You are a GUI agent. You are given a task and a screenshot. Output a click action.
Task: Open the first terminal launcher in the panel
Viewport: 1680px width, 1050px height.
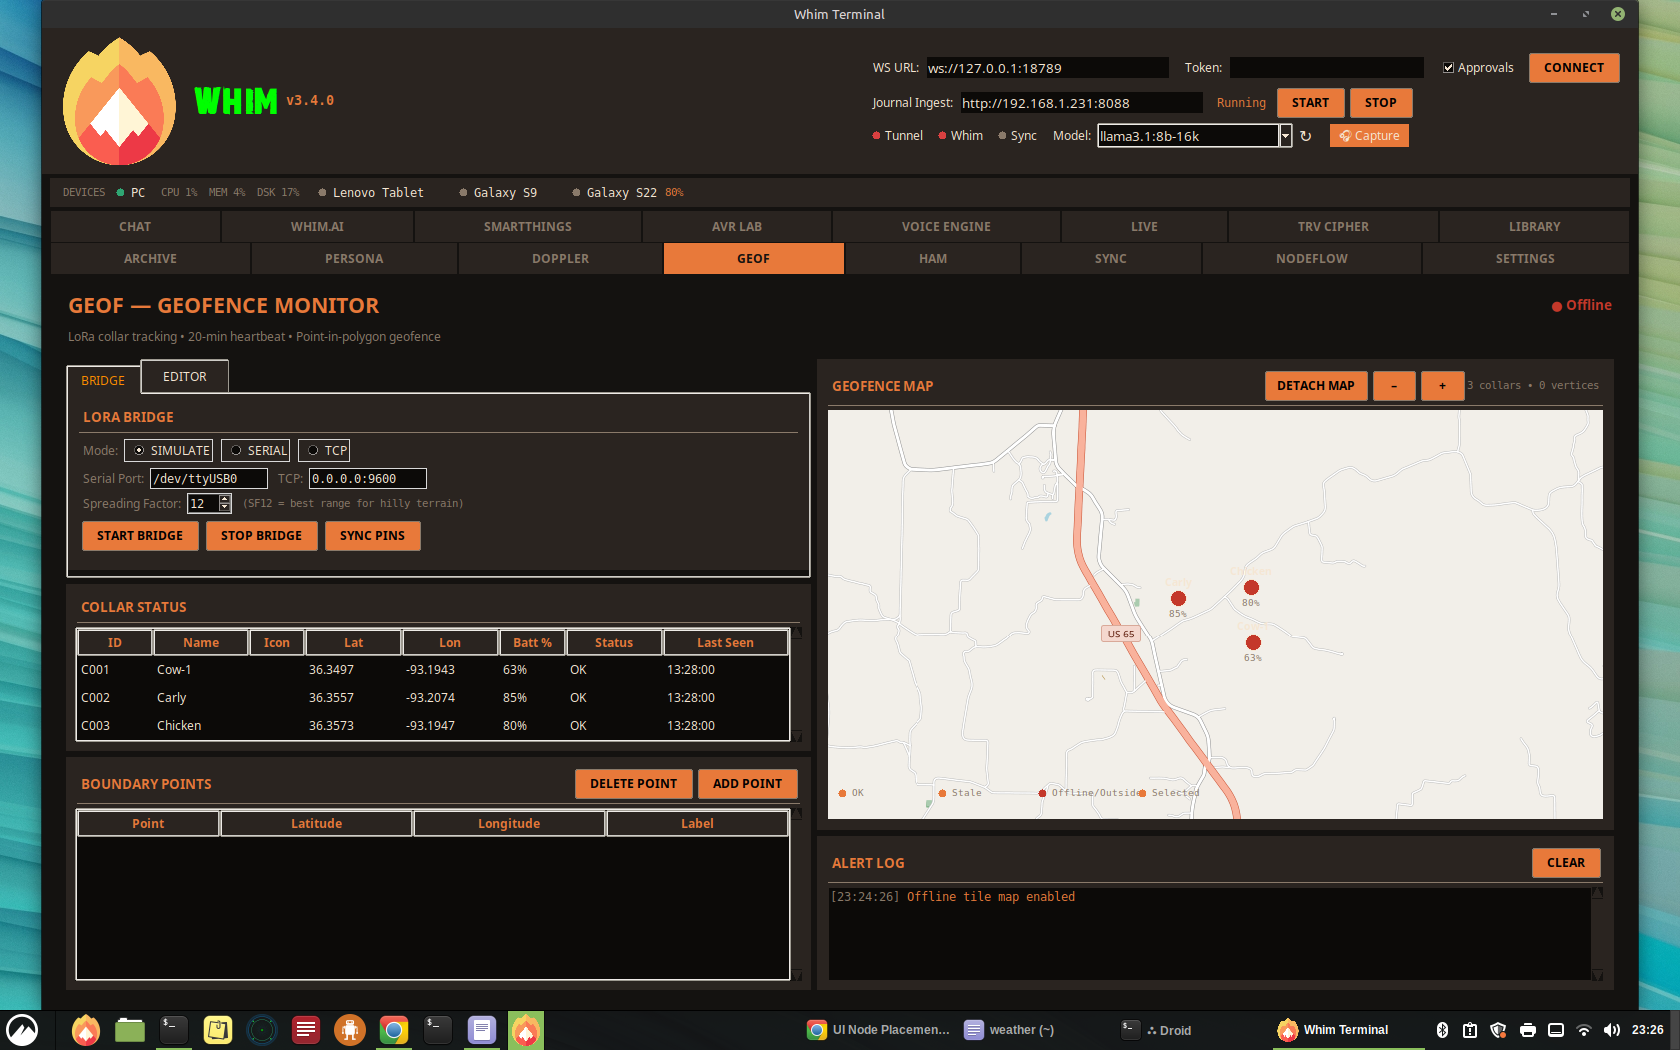pyautogui.click(x=174, y=1030)
